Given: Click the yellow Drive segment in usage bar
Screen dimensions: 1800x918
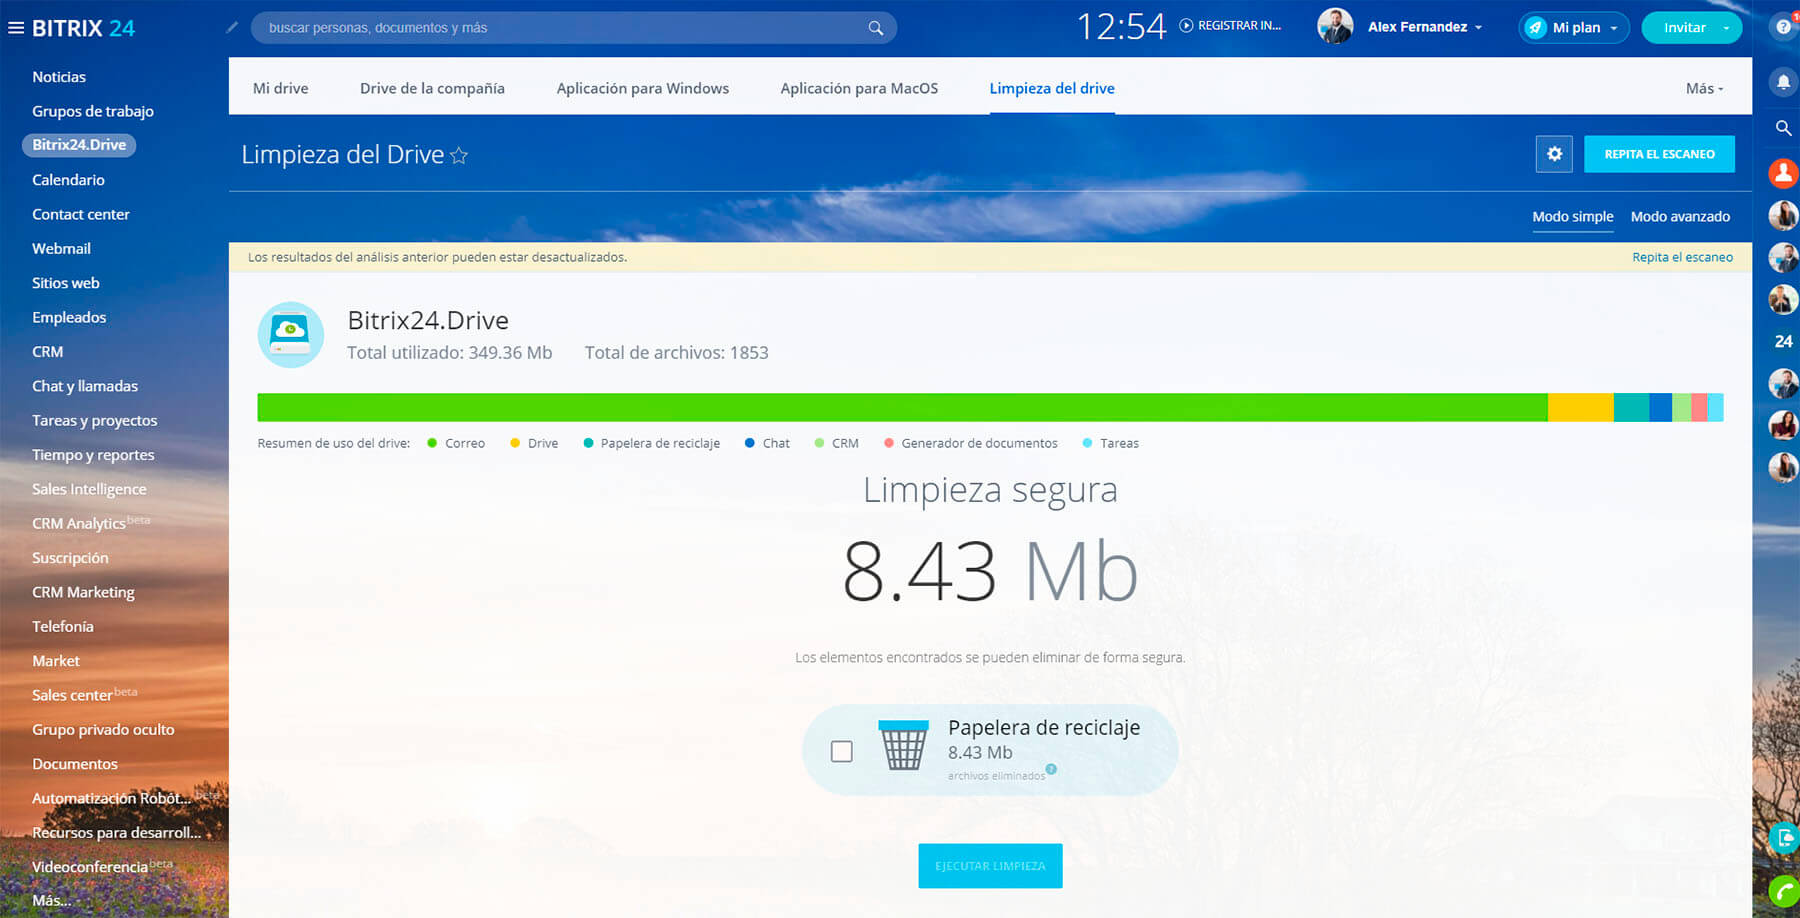Looking at the screenshot, I should (1580, 407).
